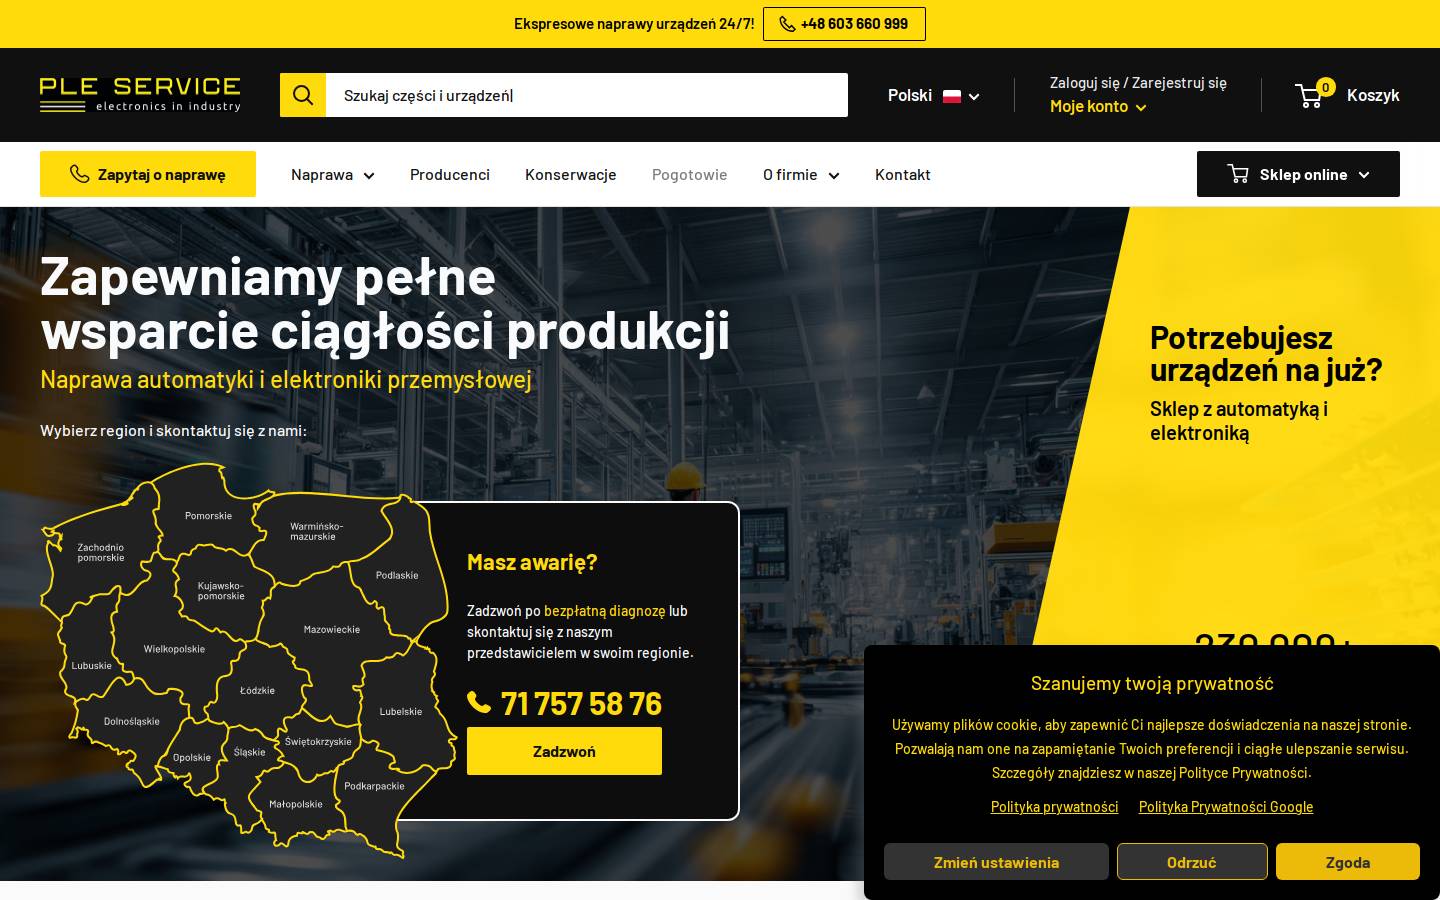The width and height of the screenshot is (1440, 900).
Task: Call the number 71 757 58 76
Action: (581, 704)
